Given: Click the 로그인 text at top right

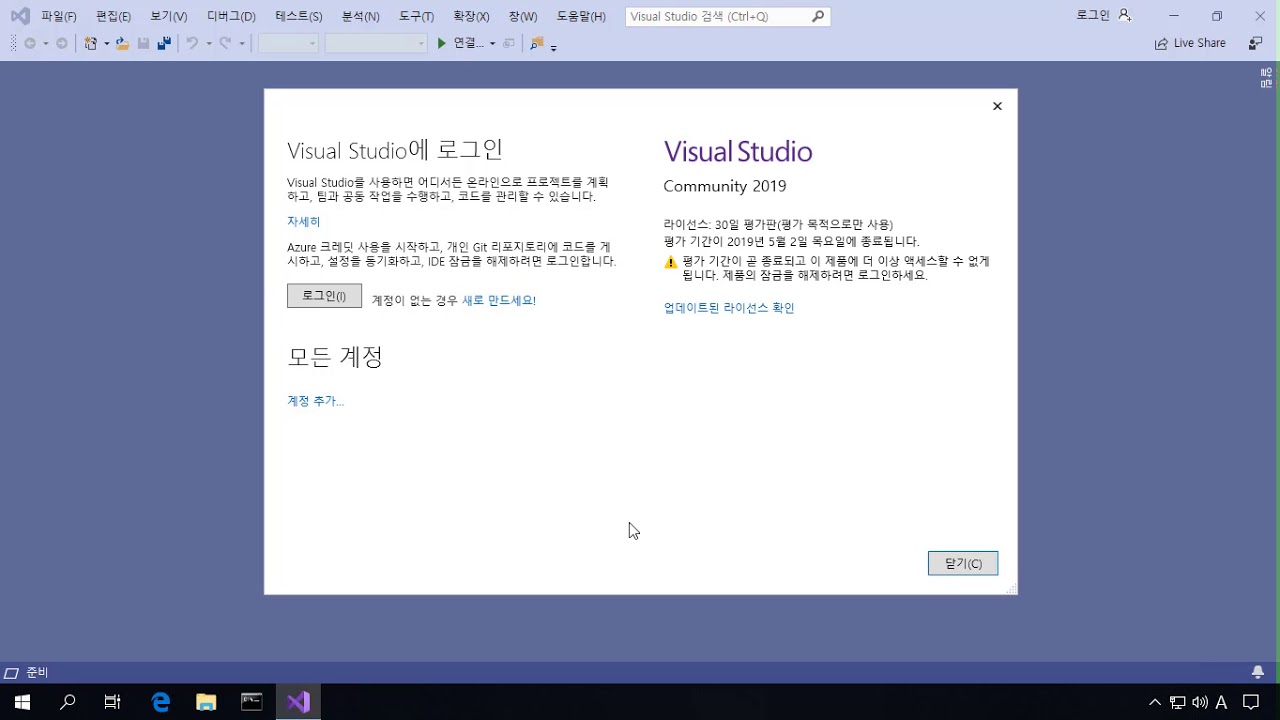Looking at the screenshot, I should coord(1093,15).
